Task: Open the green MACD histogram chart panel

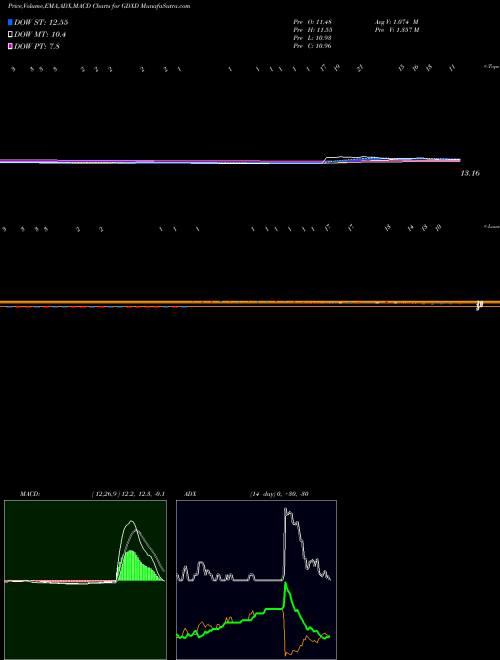Action: (85, 580)
